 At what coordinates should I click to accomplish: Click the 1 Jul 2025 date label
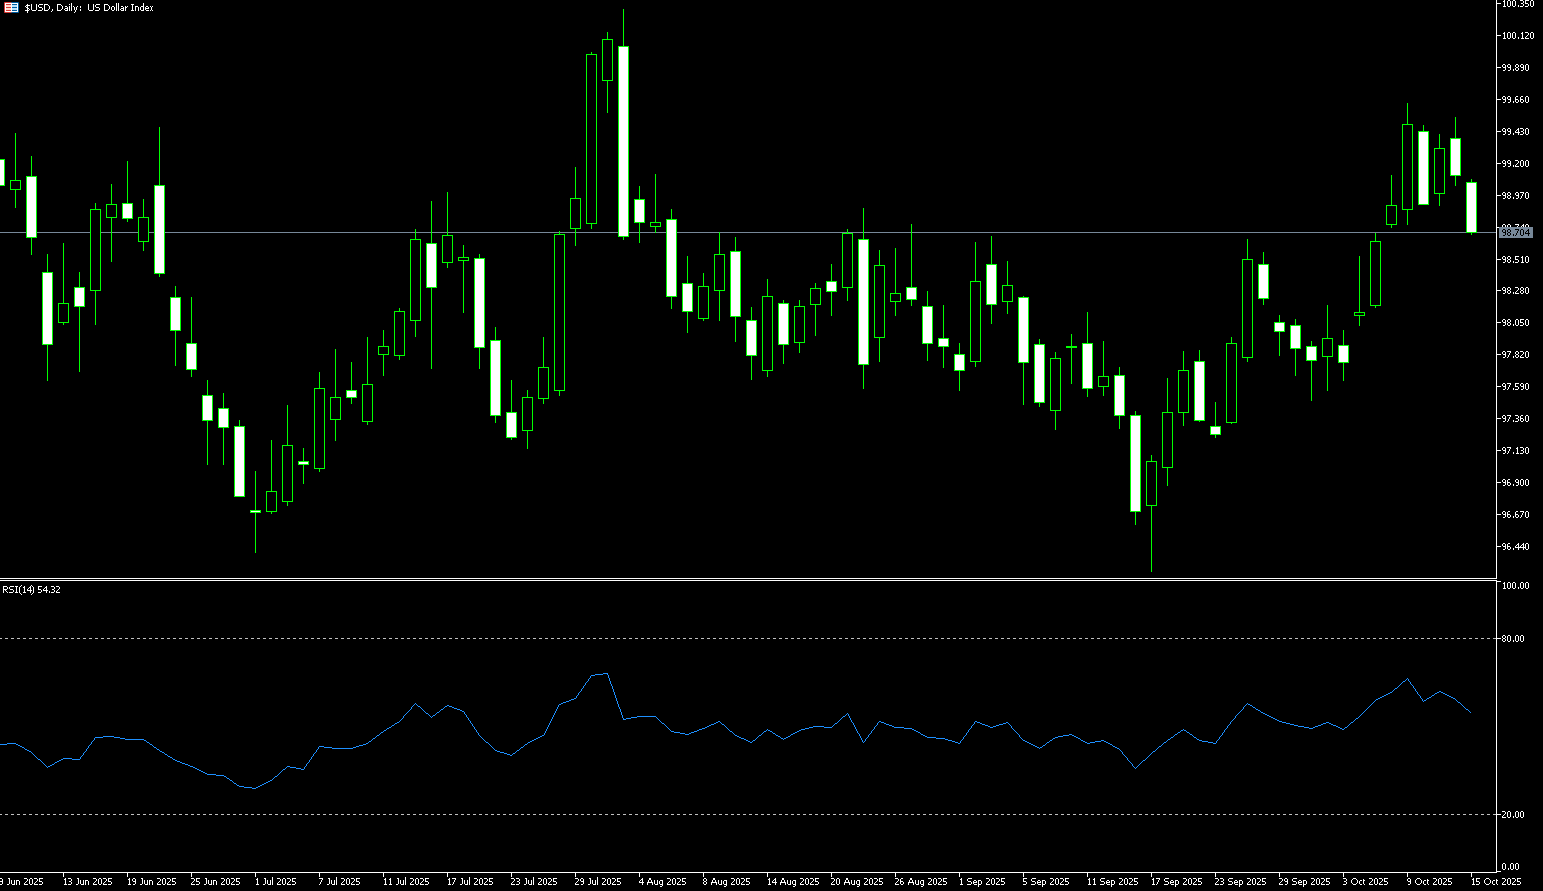[x=276, y=882]
